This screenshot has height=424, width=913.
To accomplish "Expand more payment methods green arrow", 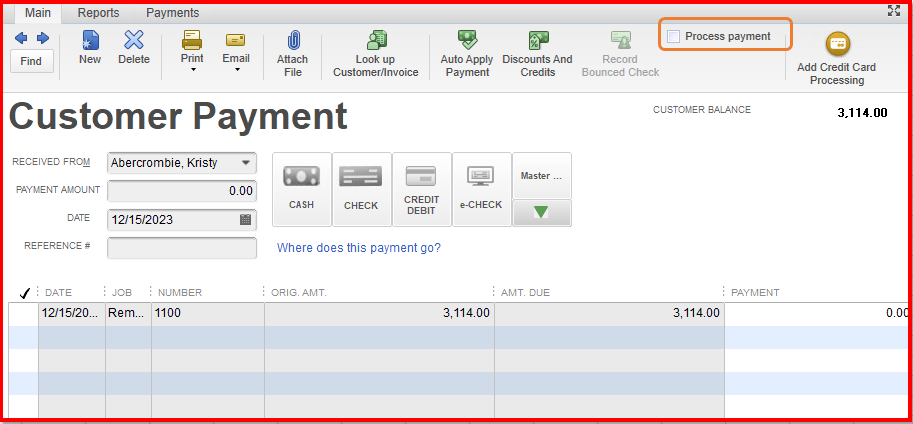I will (x=542, y=213).
